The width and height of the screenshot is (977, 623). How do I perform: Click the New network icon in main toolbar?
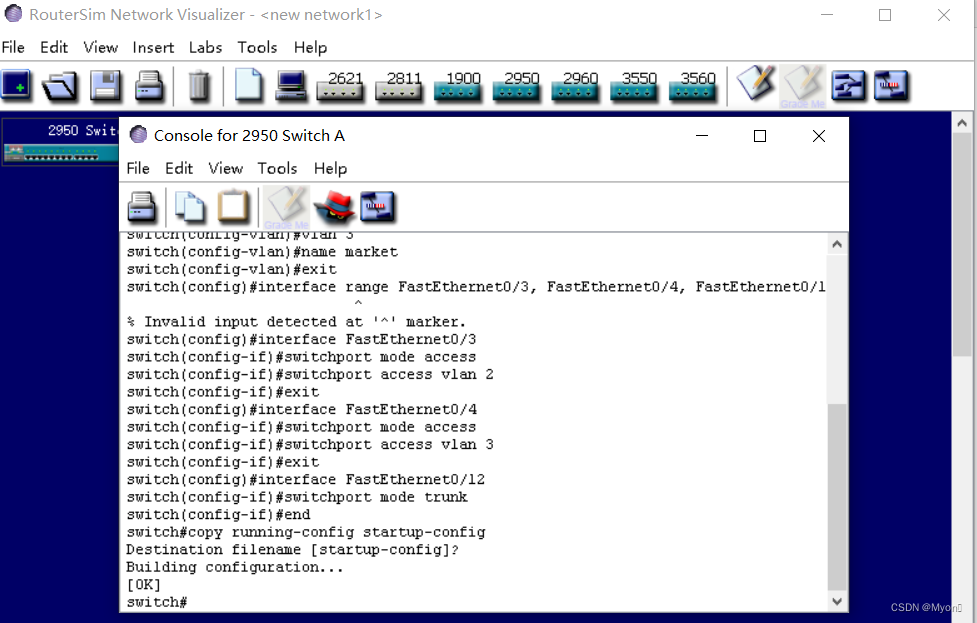tap(17, 85)
